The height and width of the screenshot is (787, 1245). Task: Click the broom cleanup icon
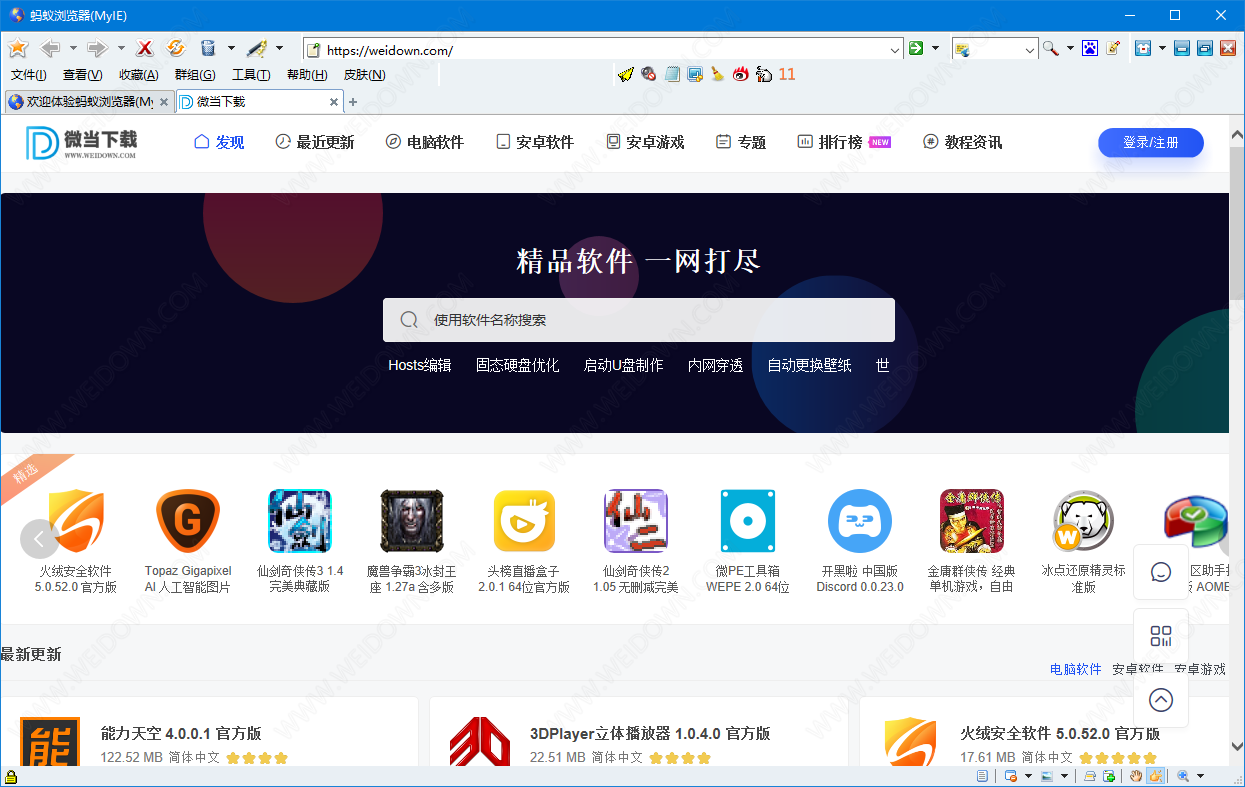(717, 74)
